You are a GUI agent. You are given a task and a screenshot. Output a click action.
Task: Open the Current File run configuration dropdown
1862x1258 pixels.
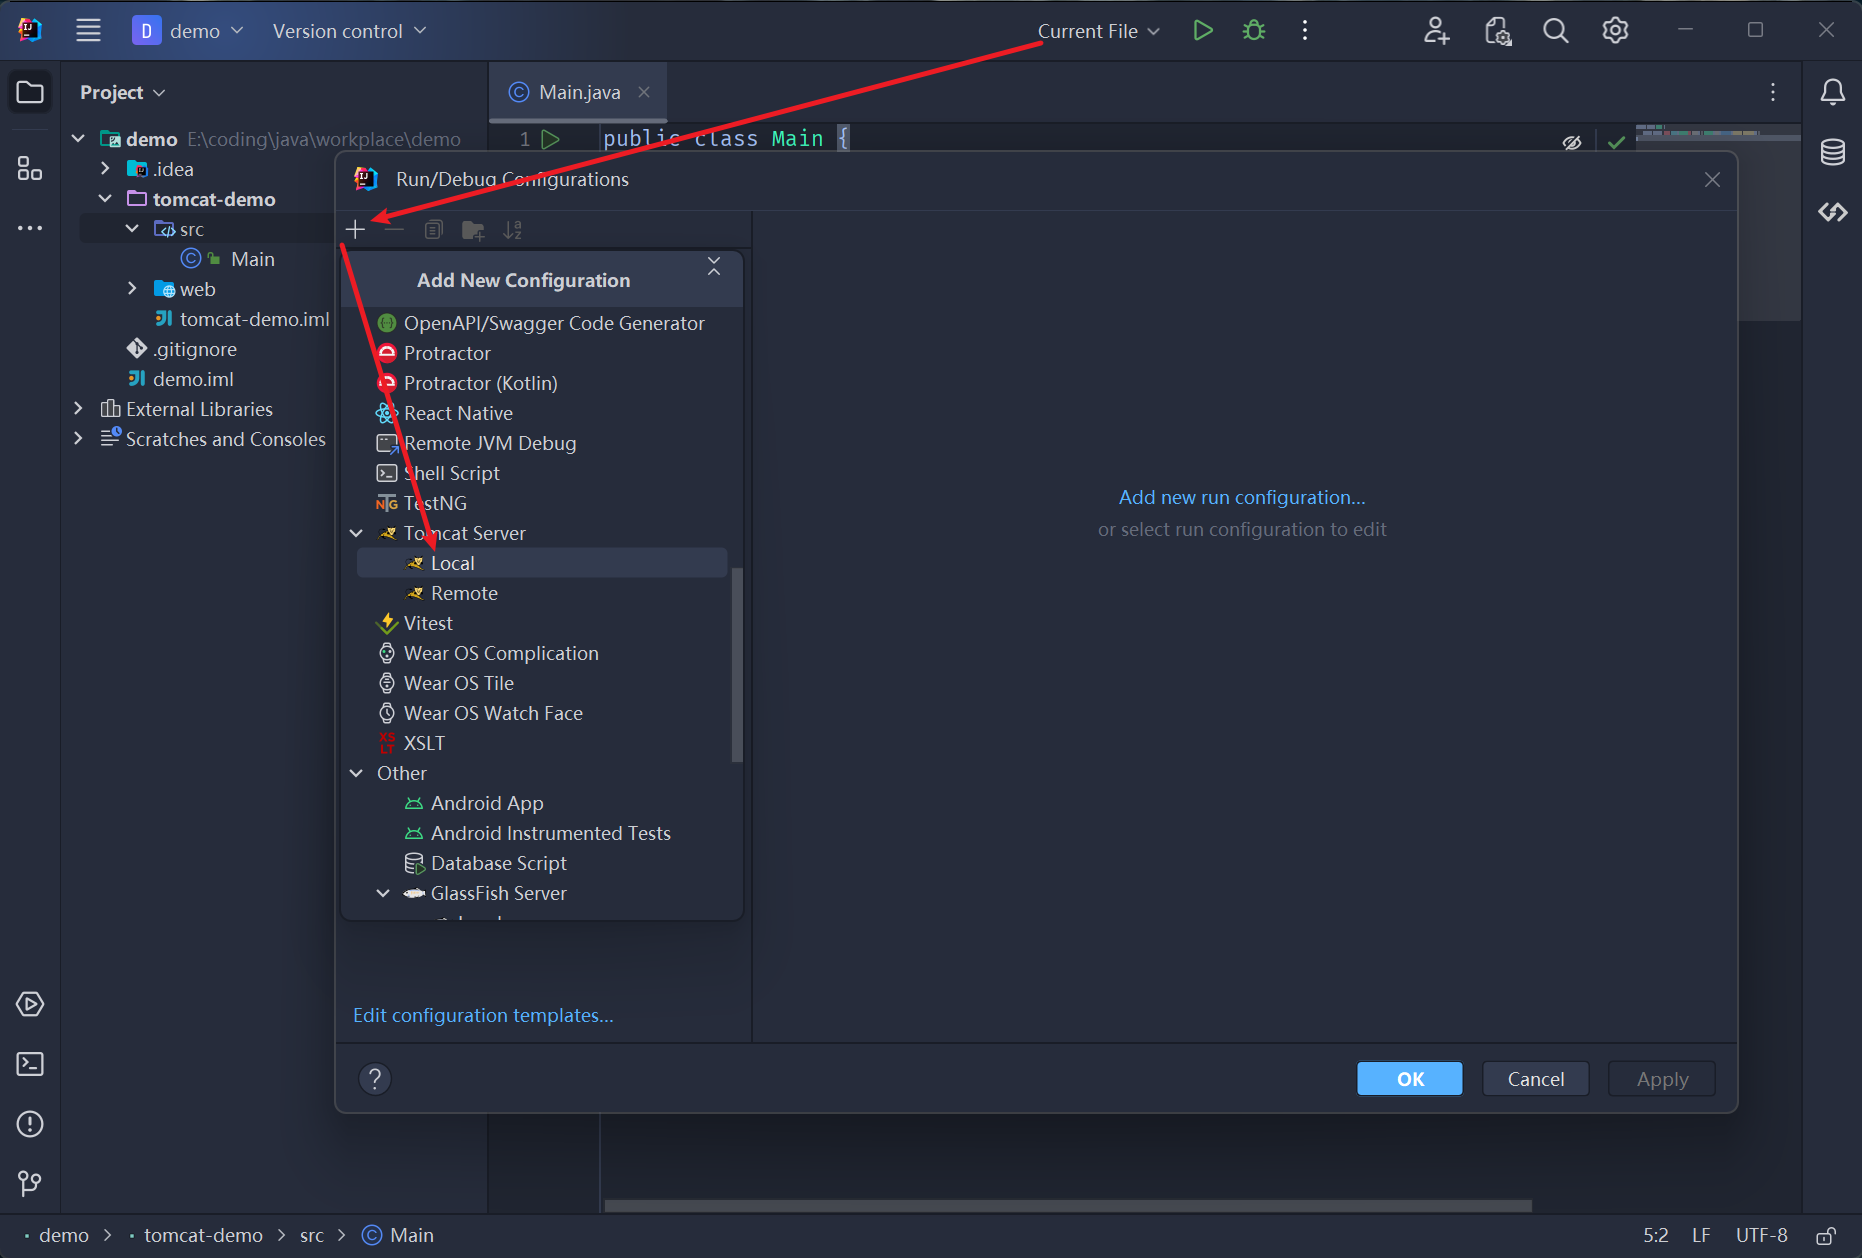point(1098,31)
